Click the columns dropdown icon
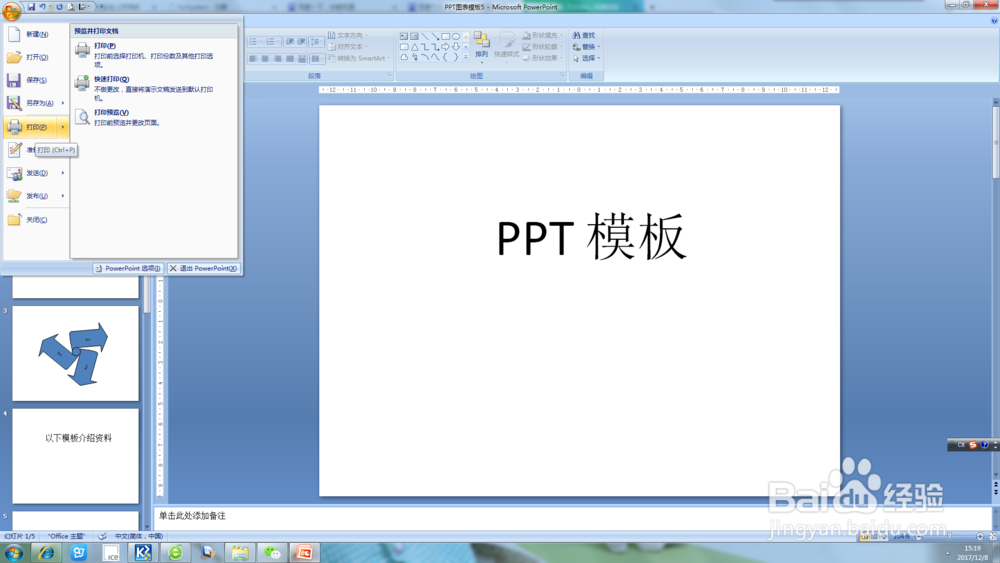 click(x=316, y=59)
